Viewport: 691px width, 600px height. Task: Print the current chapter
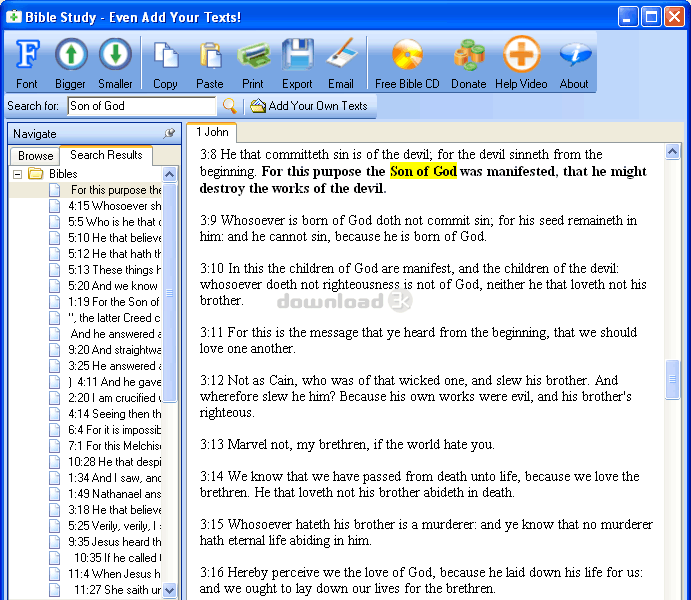coord(253,55)
